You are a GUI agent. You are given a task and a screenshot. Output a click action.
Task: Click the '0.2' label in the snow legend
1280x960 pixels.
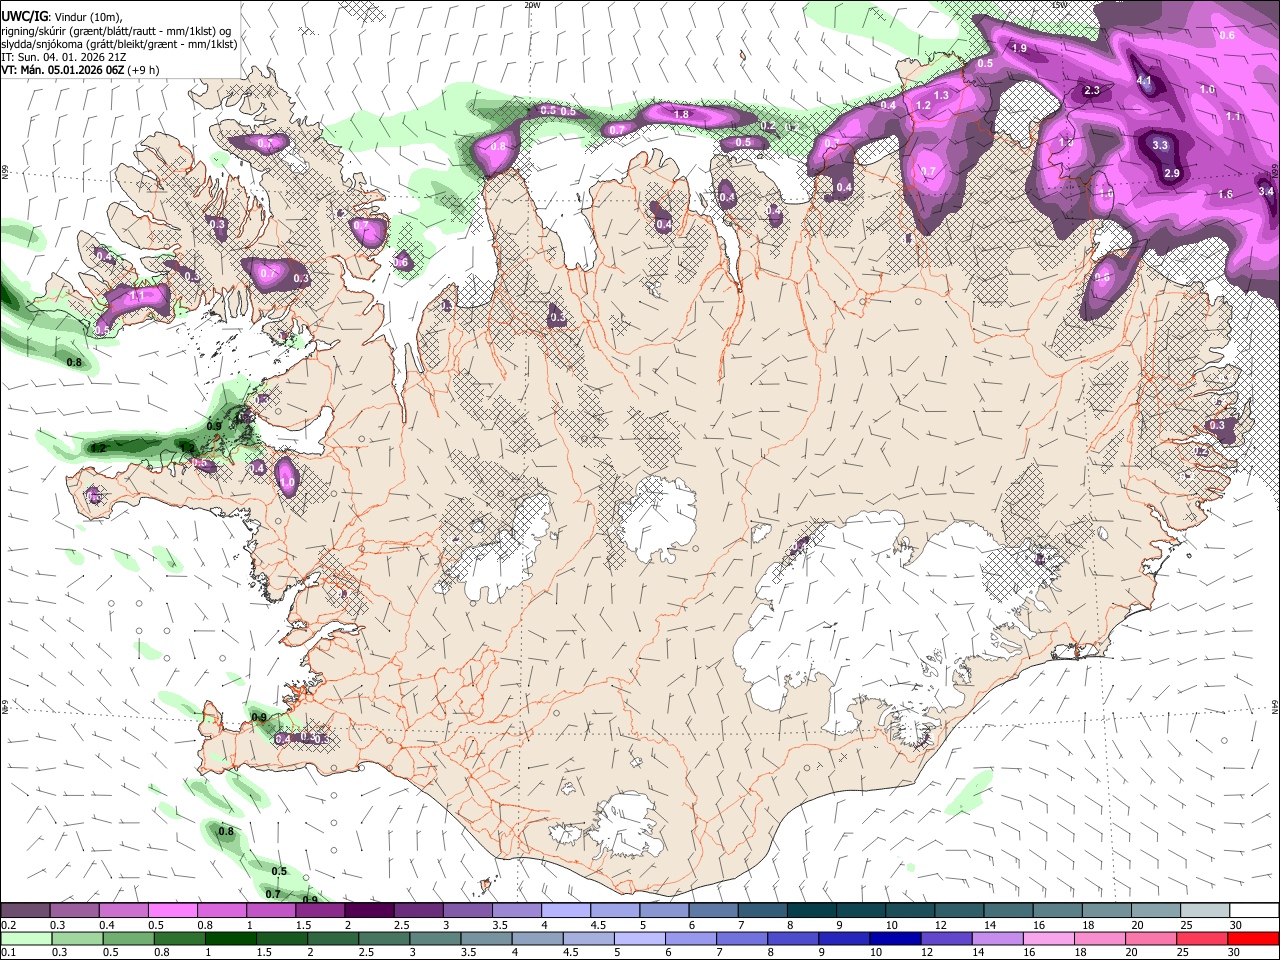[8, 925]
